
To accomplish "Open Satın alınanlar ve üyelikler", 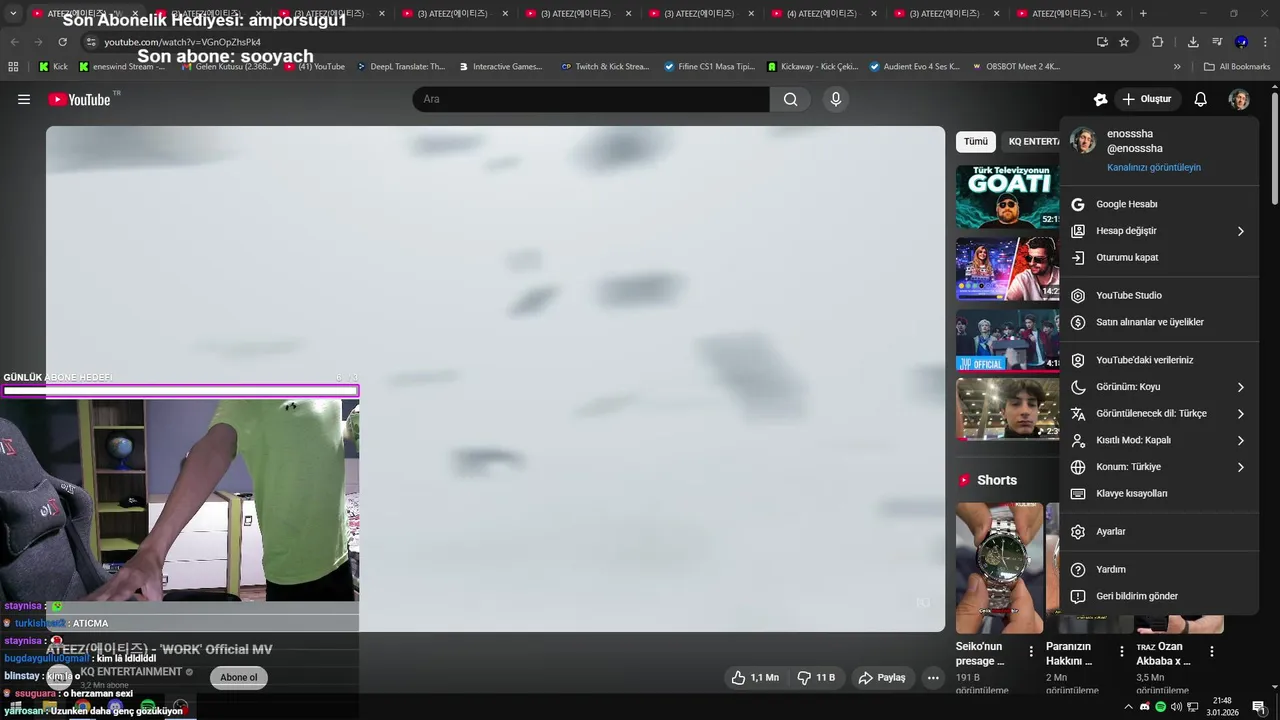I will click(1160, 322).
